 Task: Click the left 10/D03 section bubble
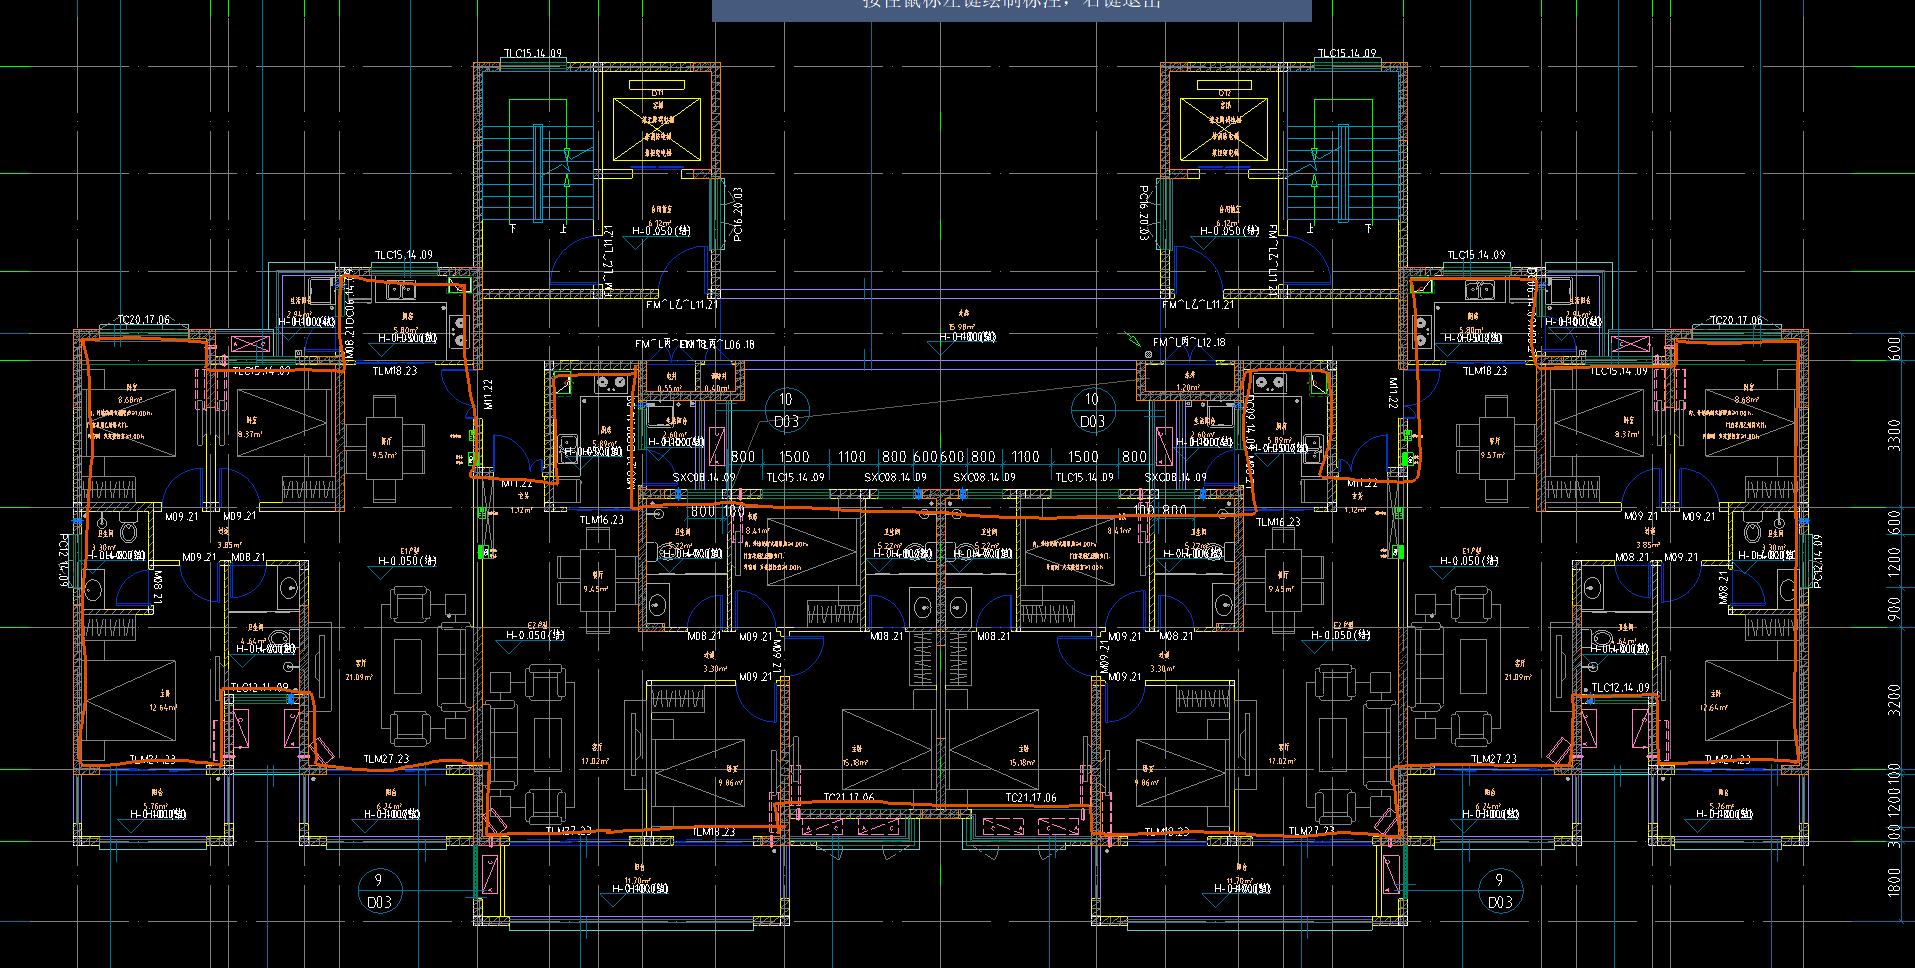tap(786, 410)
